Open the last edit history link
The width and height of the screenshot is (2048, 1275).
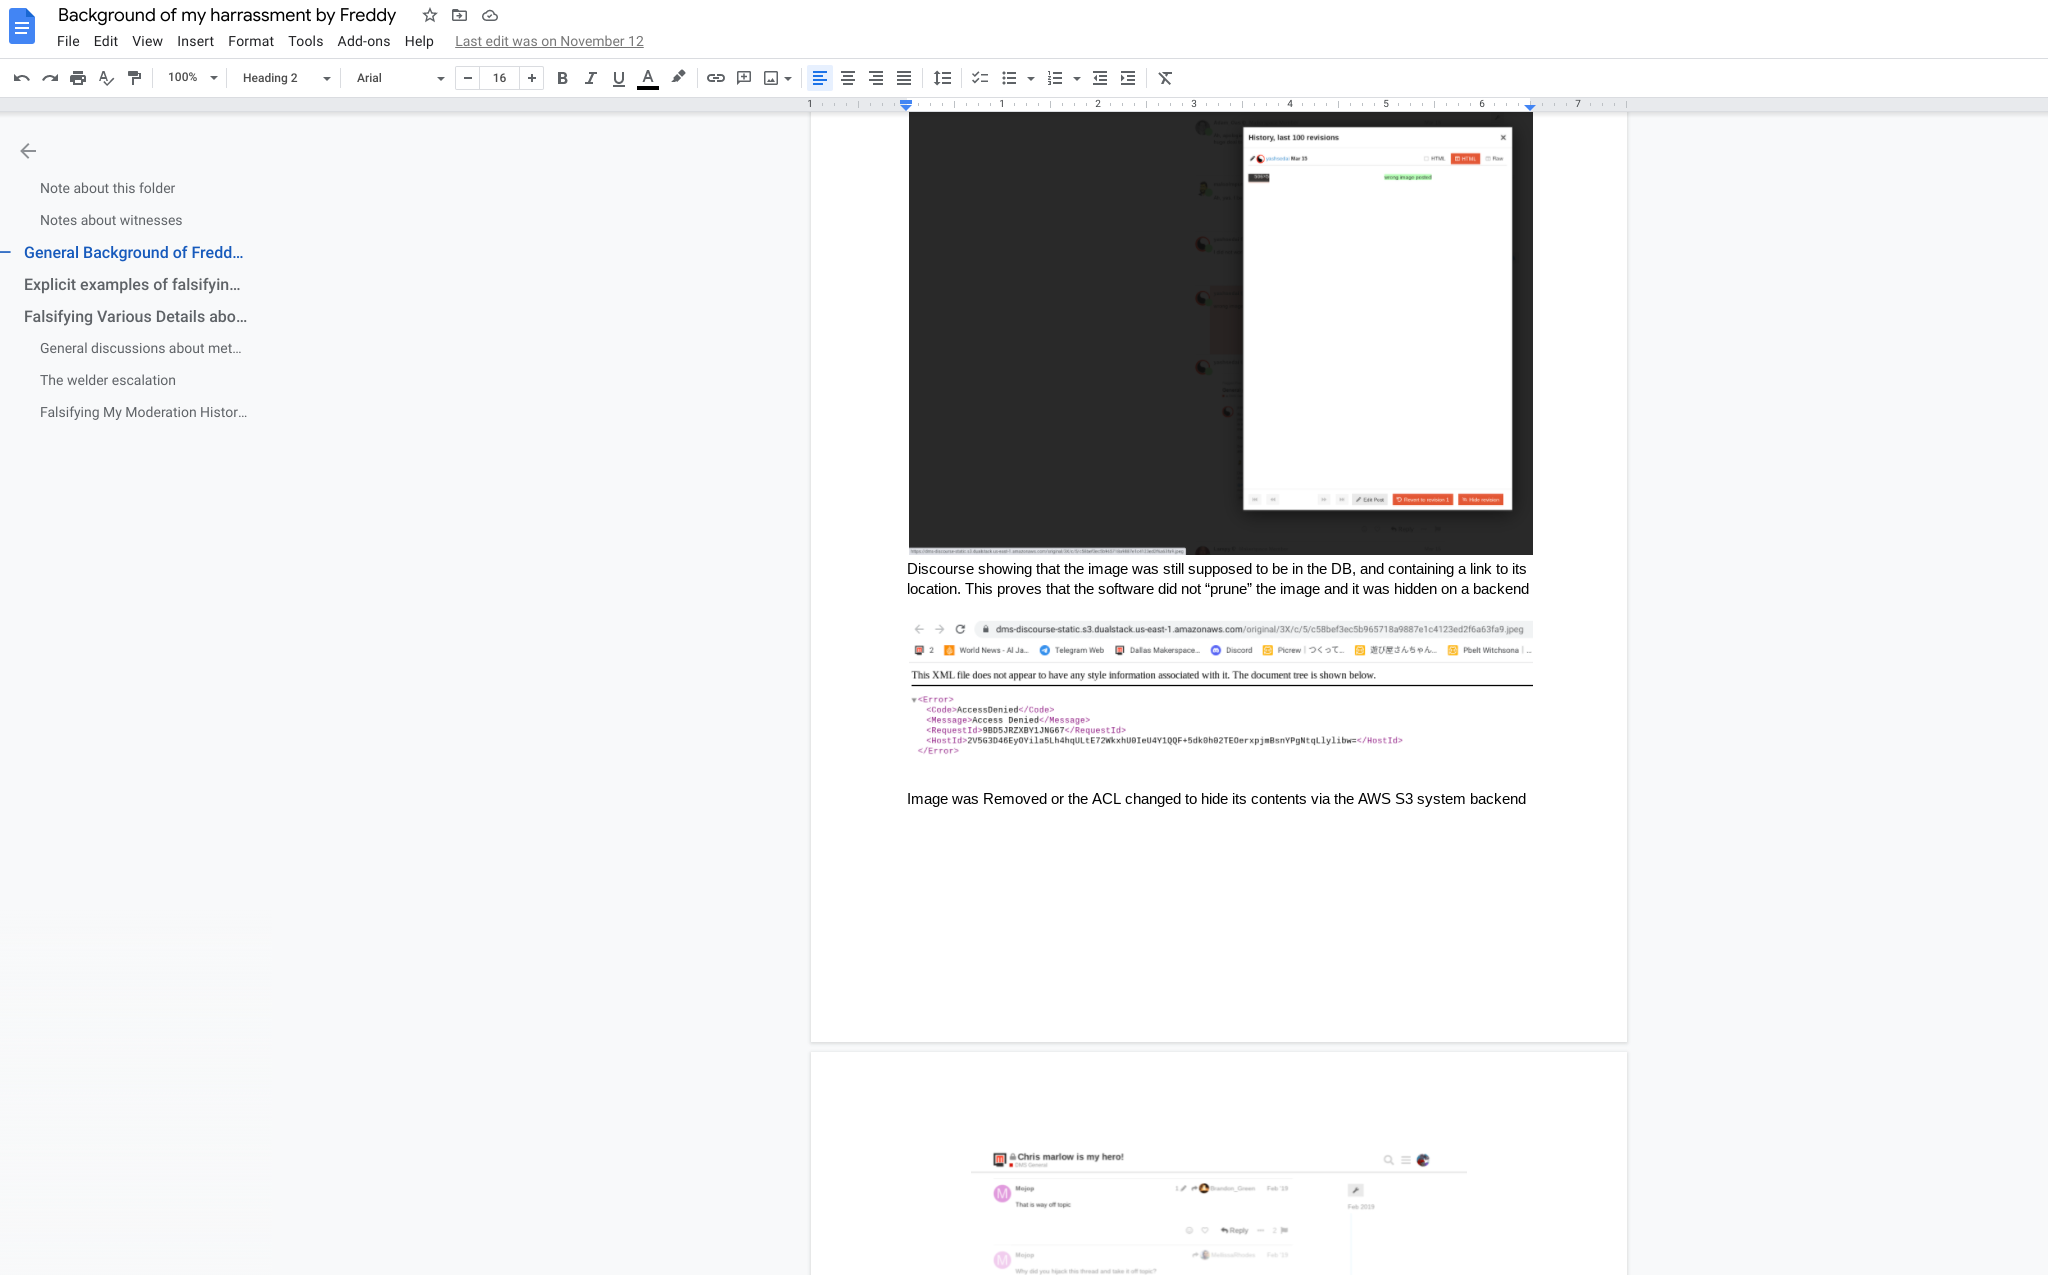tap(549, 41)
